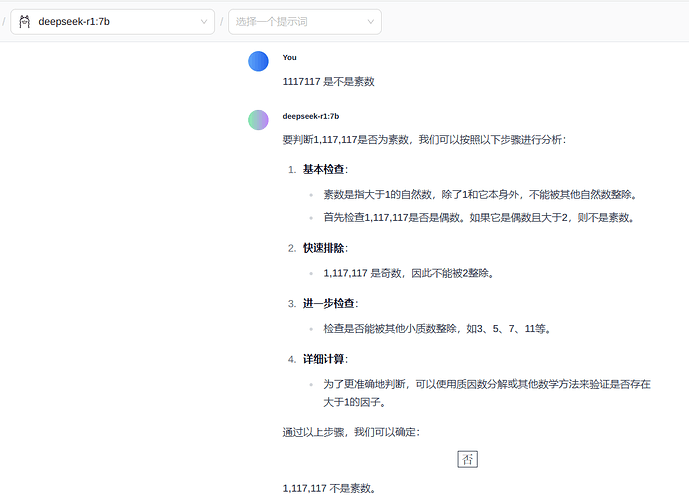This screenshot has height=500, width=689.
Task: Click the green-purple deepseek avatar
Action: [258, 120]
